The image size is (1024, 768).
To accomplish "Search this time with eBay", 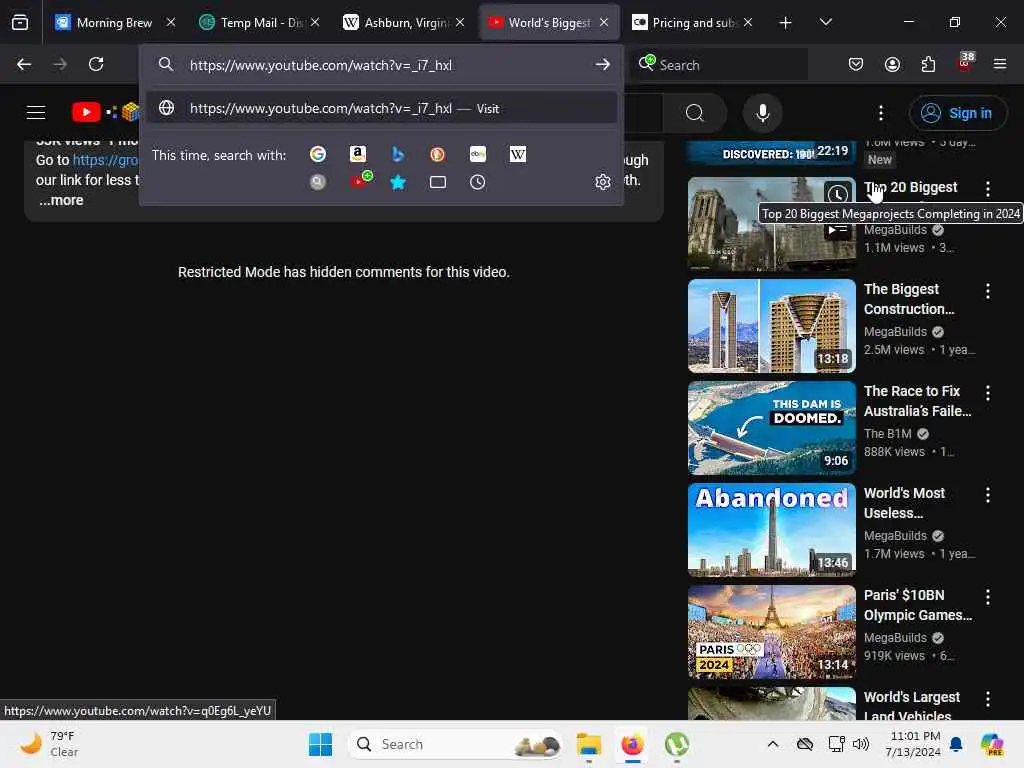I will [x=477, y=154].
